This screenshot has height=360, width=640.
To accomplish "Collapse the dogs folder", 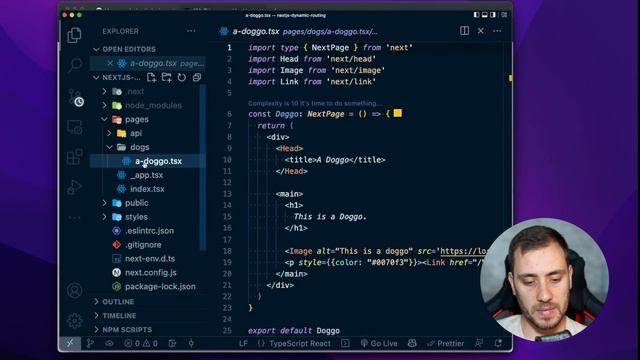I will 109,147.
